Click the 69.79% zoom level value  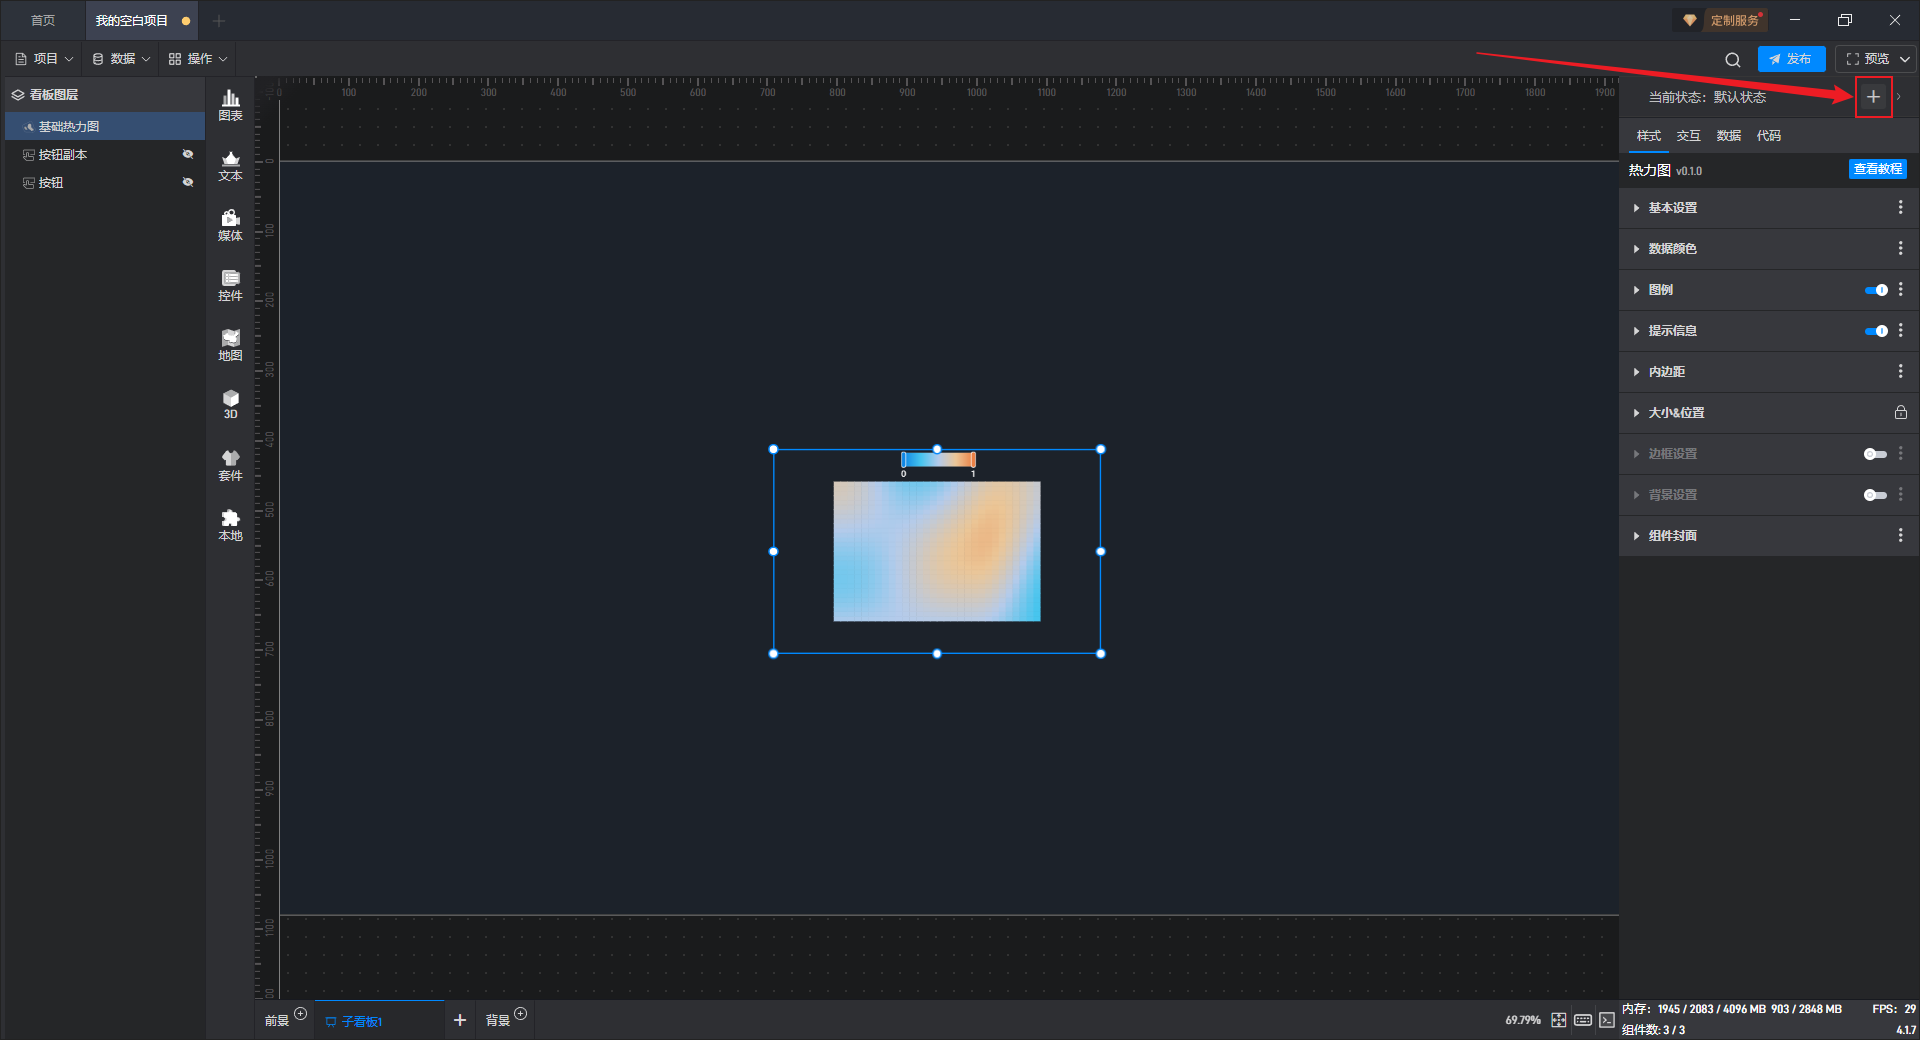[1523, 1020]
